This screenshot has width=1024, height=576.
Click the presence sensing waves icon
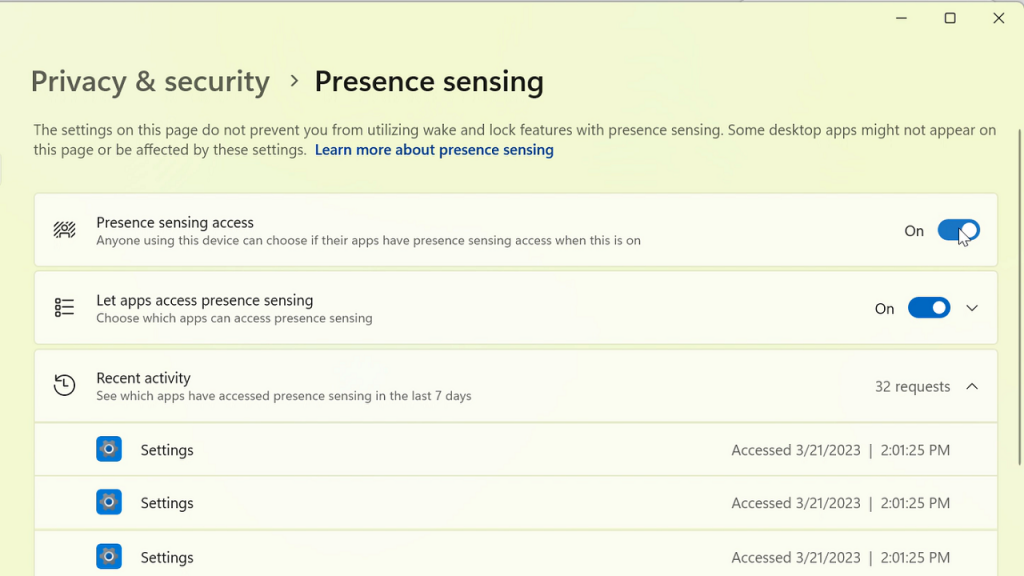[x=64, y=230]
